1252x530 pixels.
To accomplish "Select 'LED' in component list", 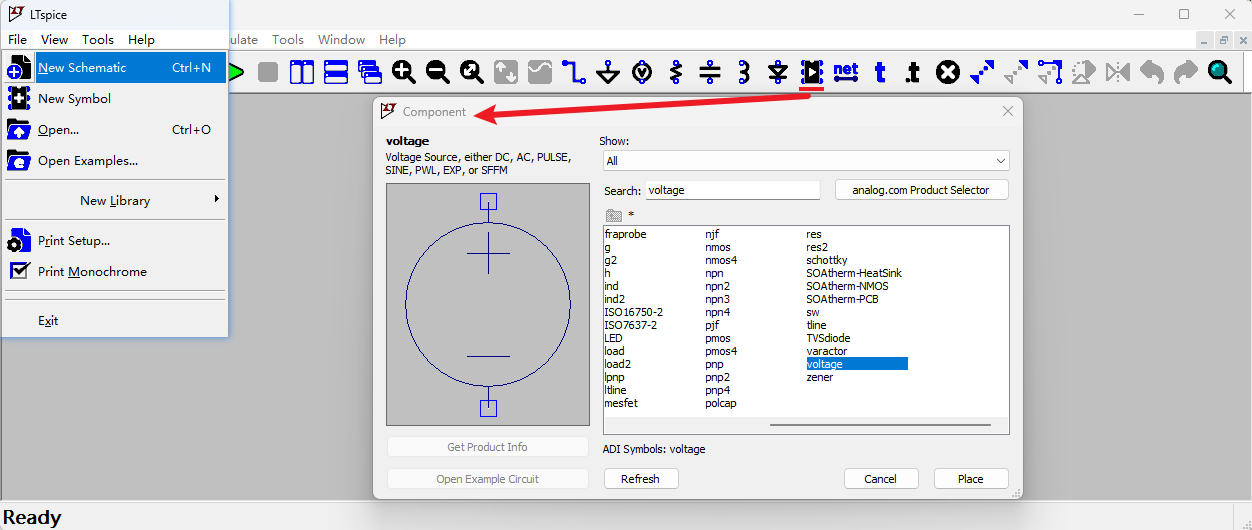I will click(613, 338).
